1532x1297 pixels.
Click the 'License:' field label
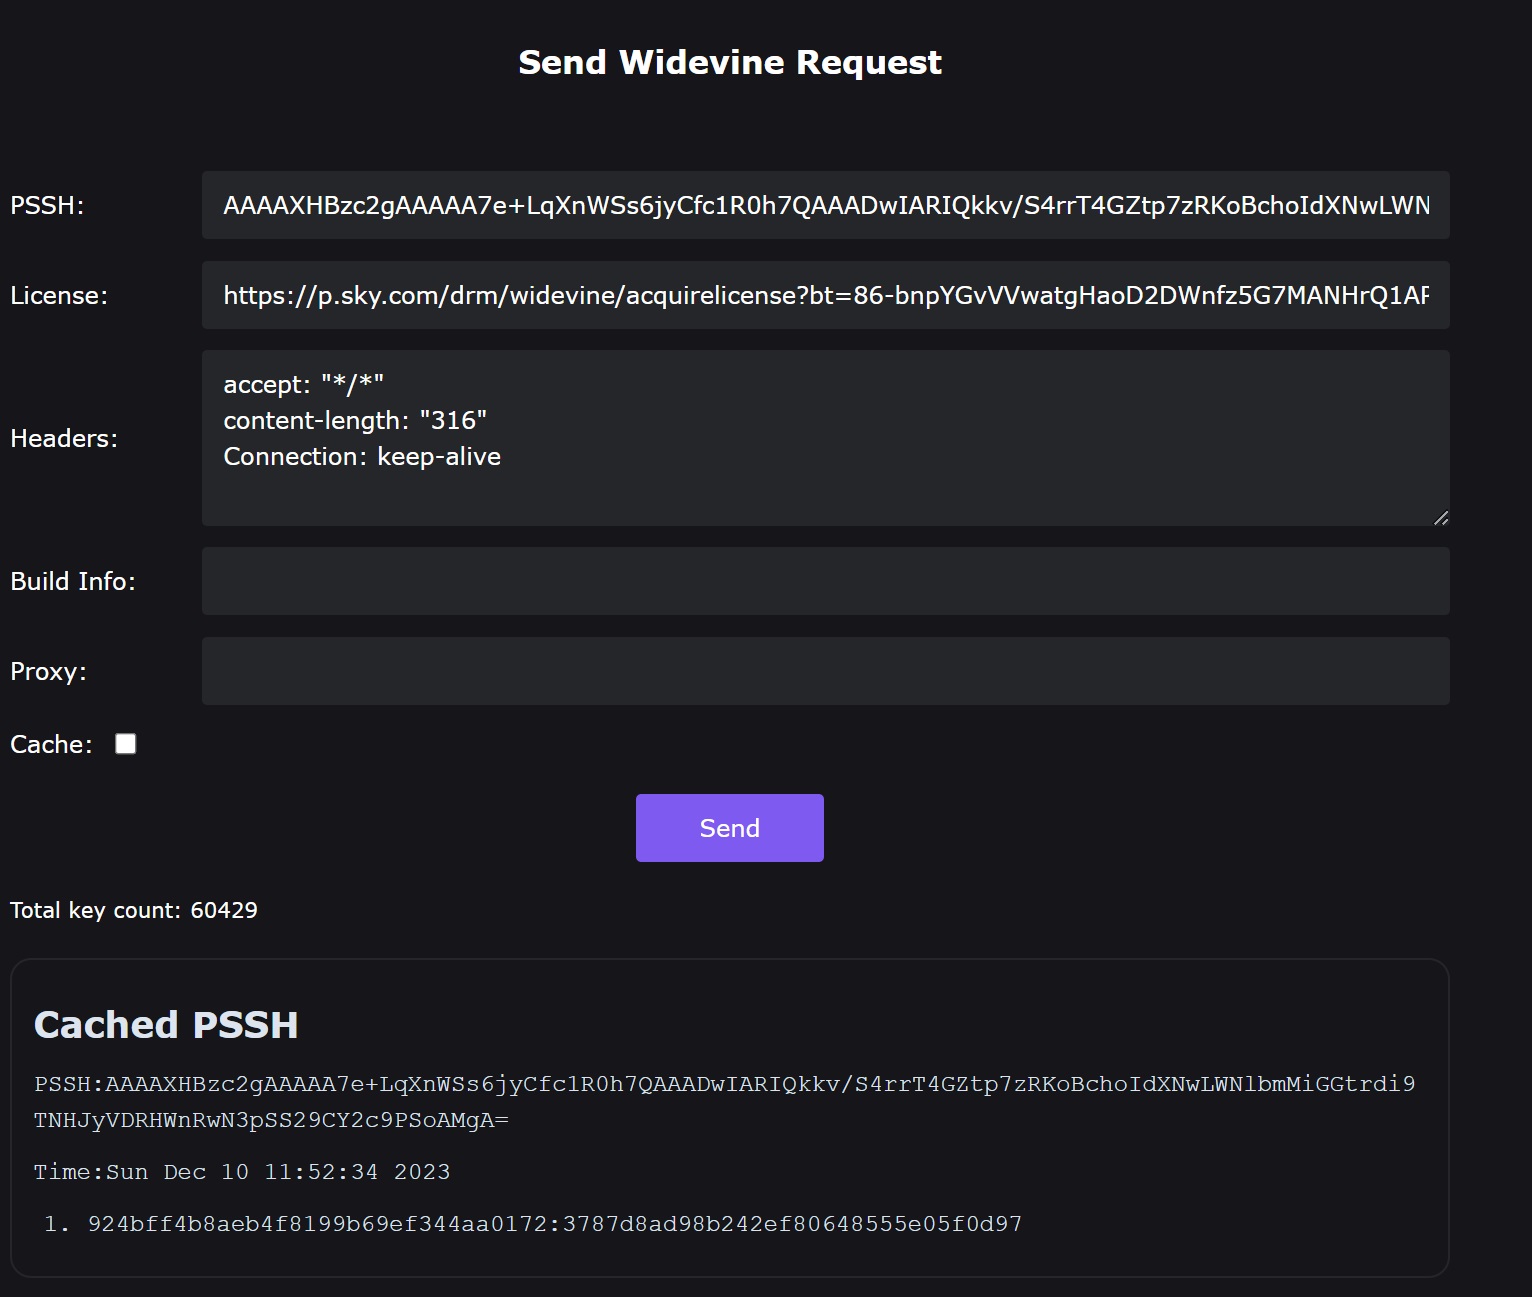coord(59,295)
